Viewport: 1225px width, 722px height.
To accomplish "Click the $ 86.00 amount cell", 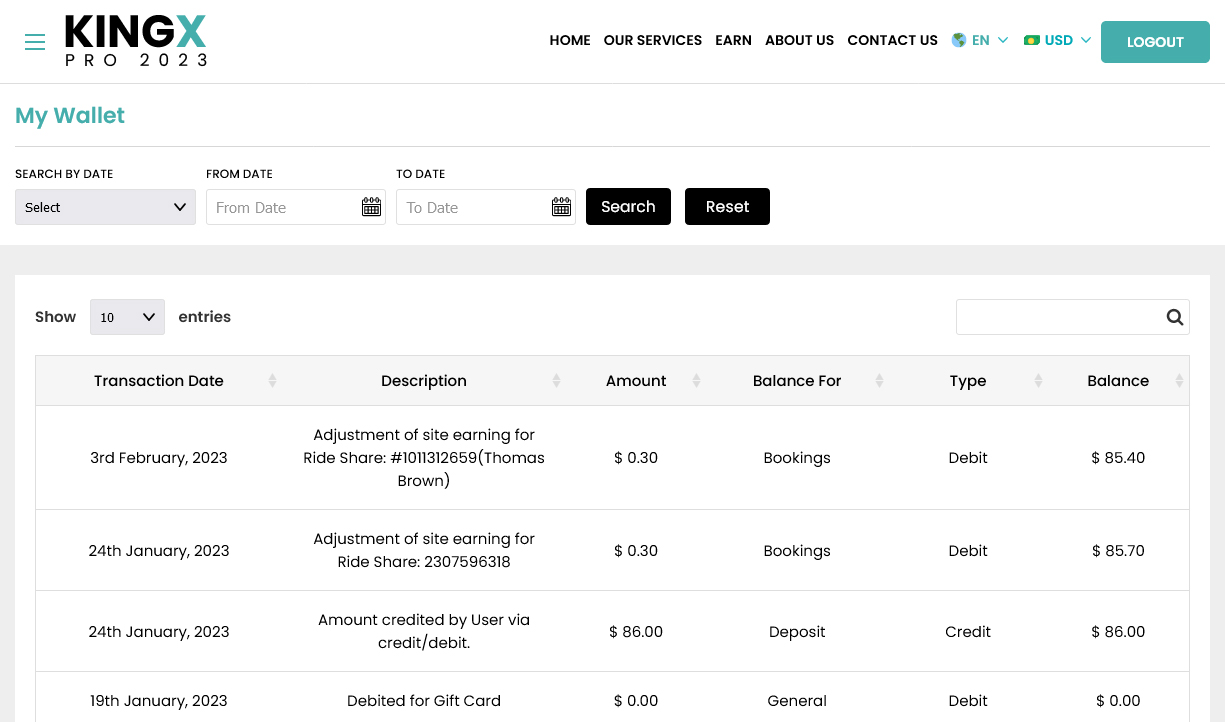I will [636, 632].
